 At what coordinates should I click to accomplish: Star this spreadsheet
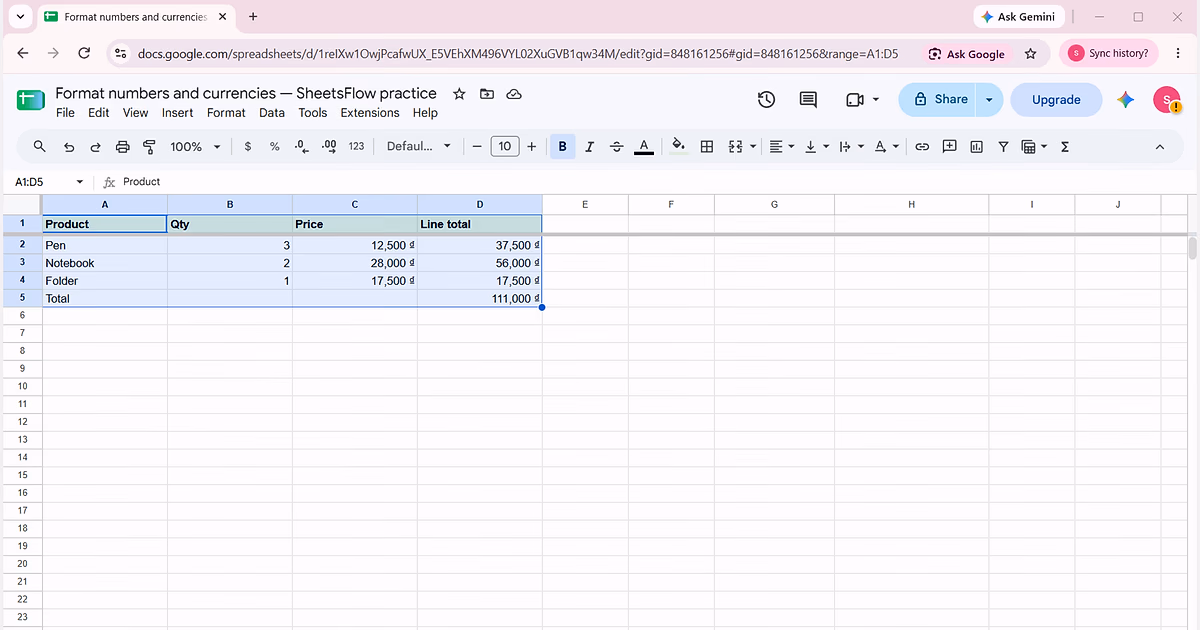point(459,94)
